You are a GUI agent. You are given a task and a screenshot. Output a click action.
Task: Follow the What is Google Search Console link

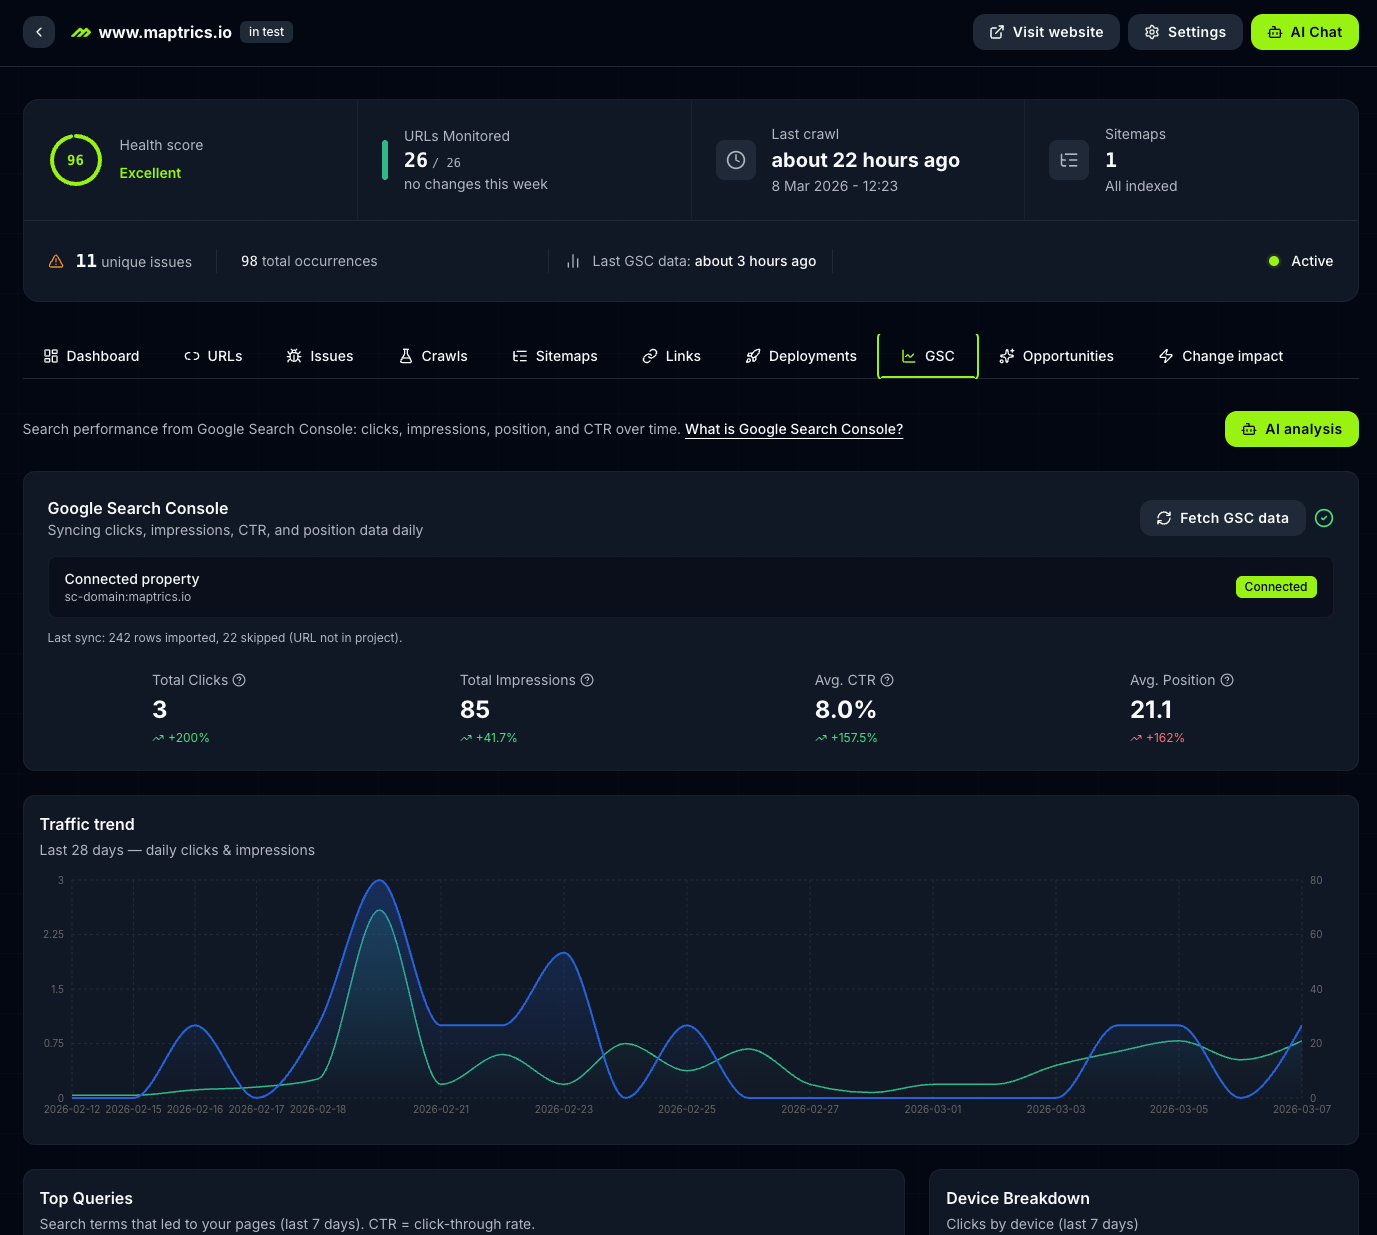tap(794, 429)
